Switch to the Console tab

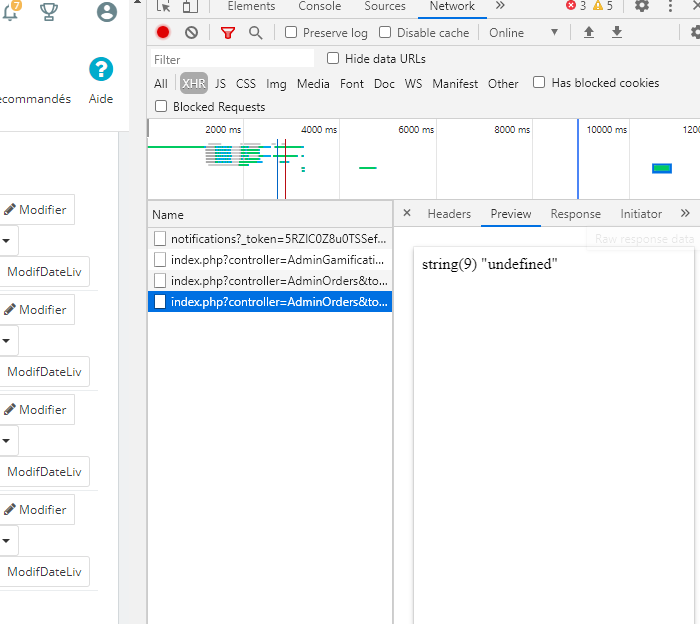(x=320, y=6)
